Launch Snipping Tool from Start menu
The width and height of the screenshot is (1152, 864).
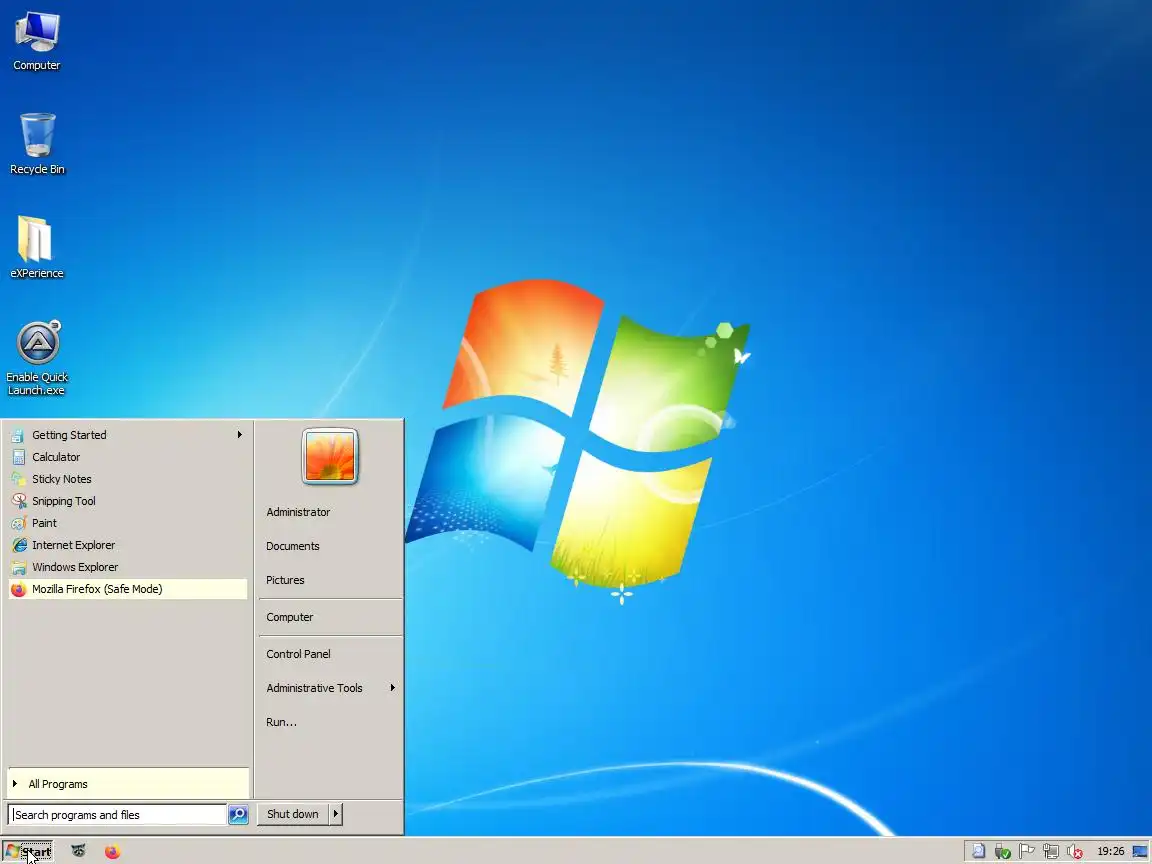tap(128, 501)
